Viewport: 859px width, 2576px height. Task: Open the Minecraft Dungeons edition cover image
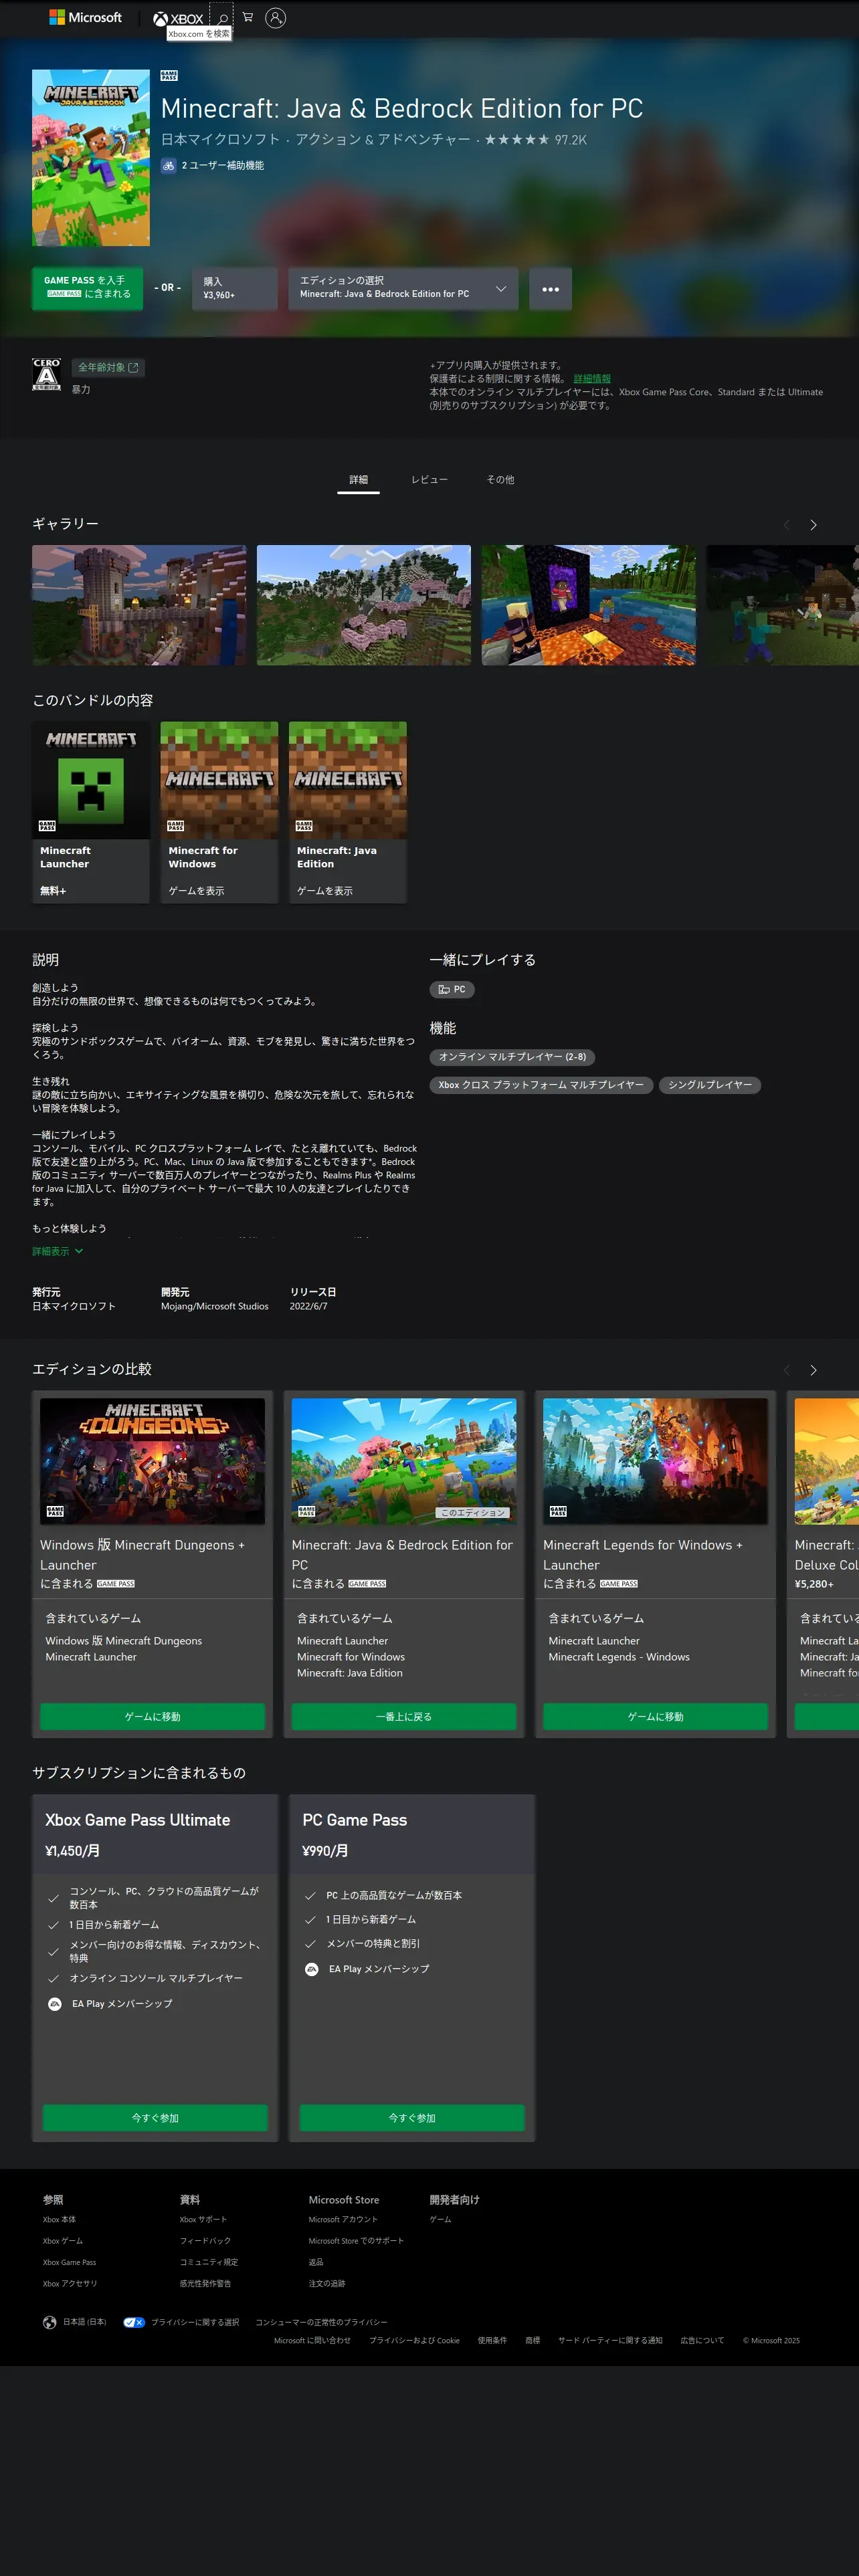pyautogui.click(x=152, y=1461)
